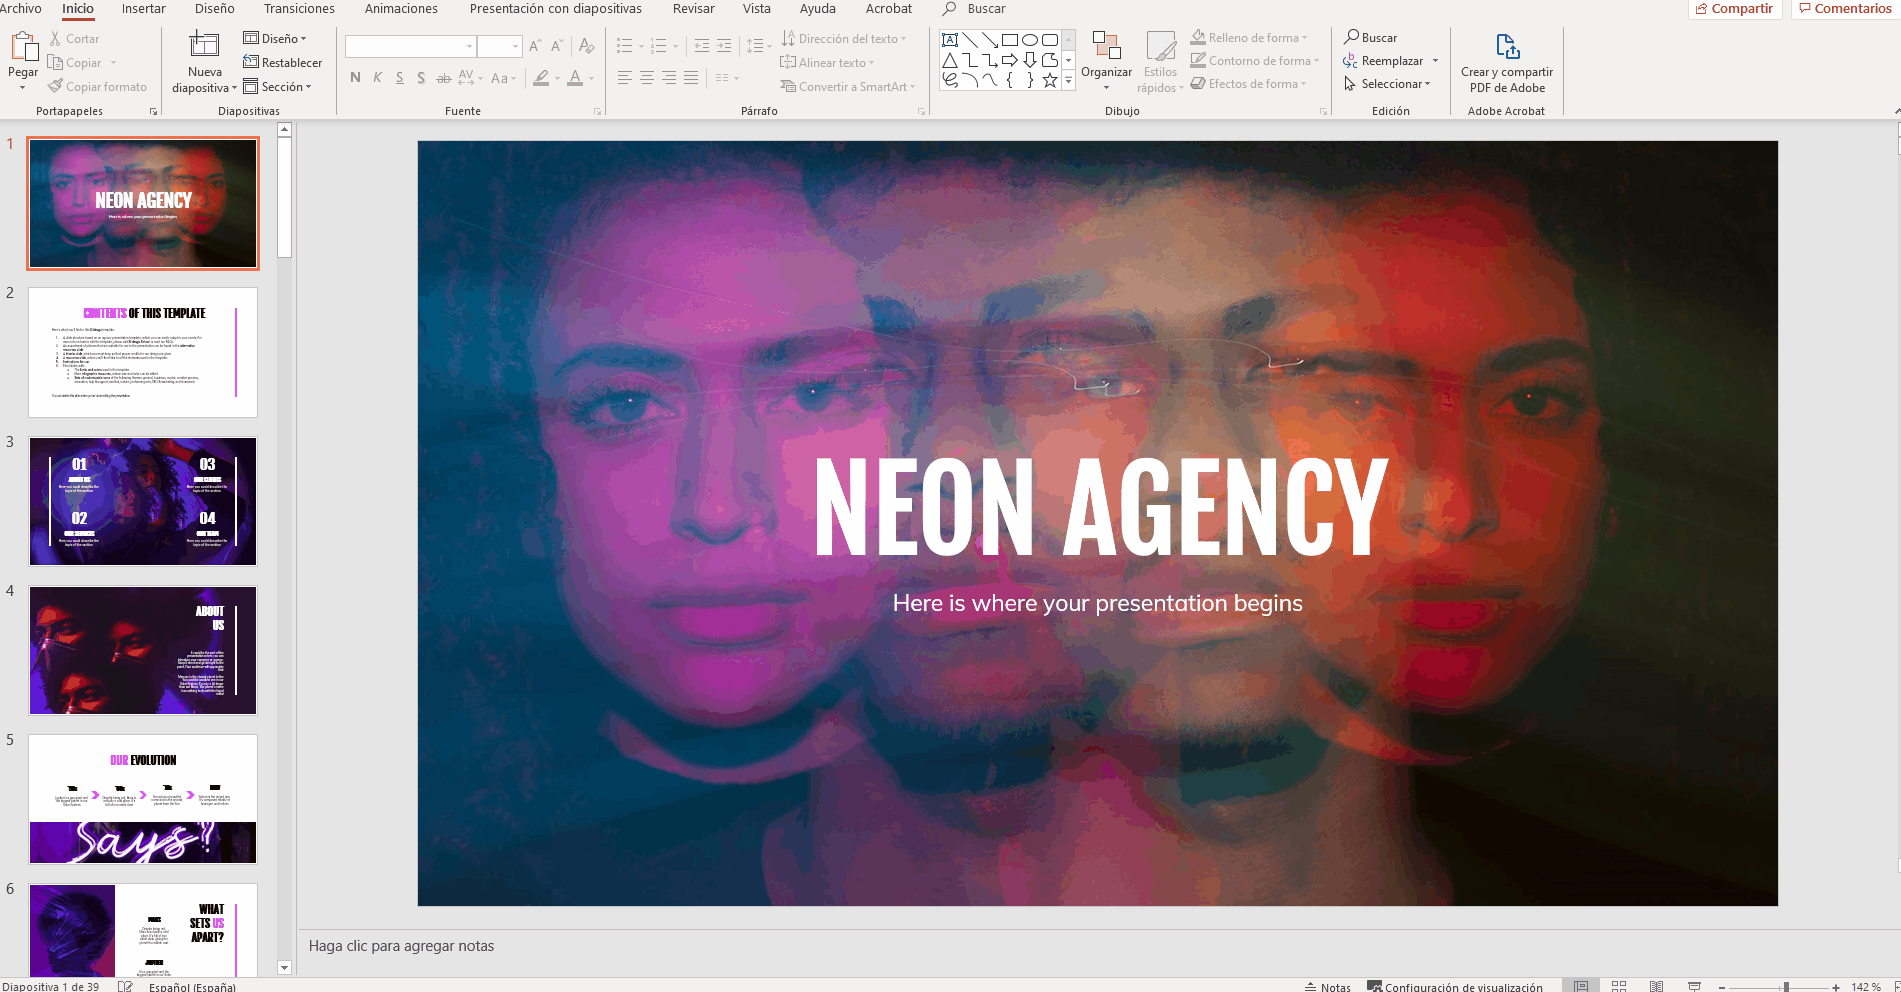Launch Fuente dialog from group corner
This screenshot has width=1901, height=992.
597,112
